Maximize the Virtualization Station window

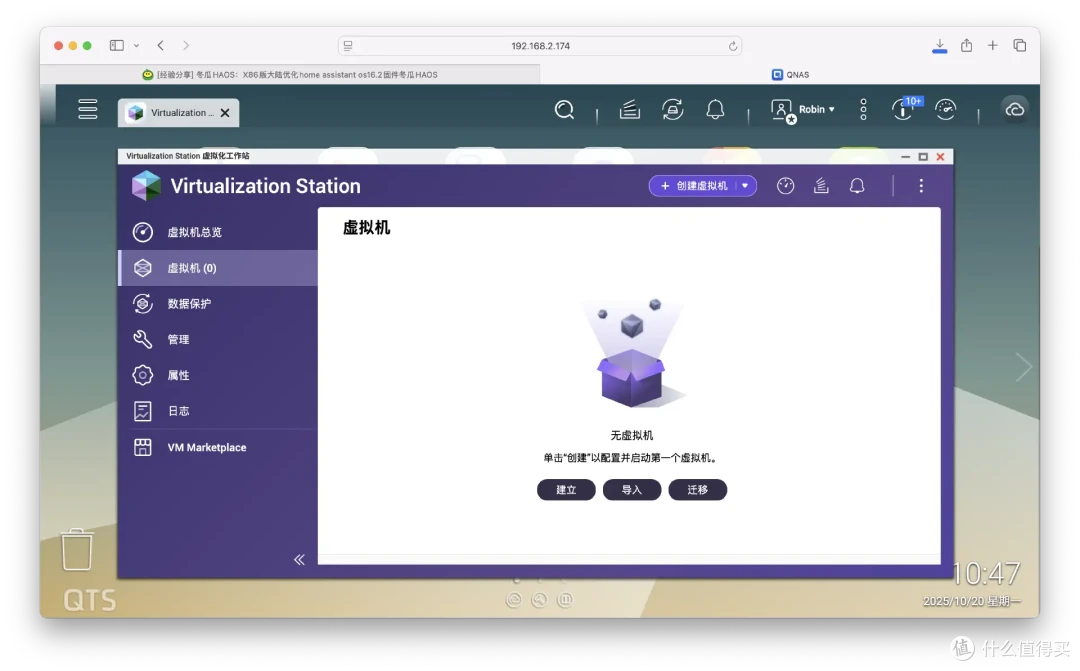coord(923,157)
